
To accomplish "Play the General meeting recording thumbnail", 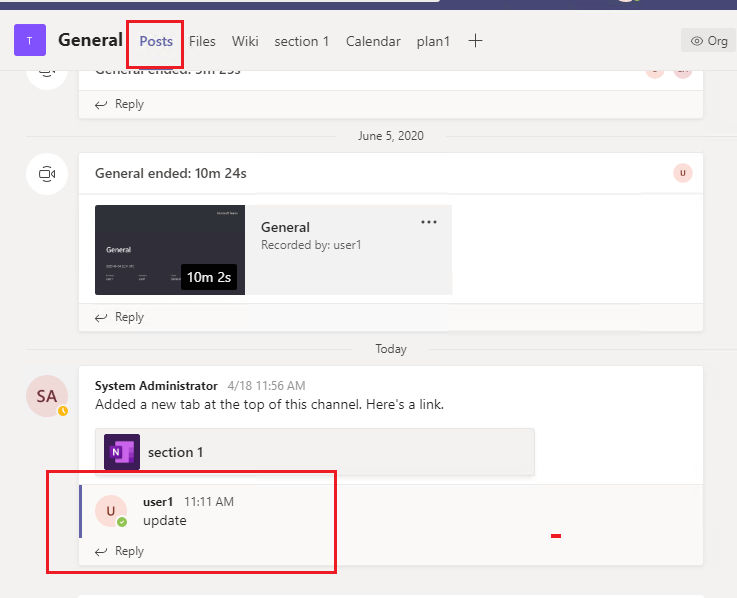I will [170, 250].
